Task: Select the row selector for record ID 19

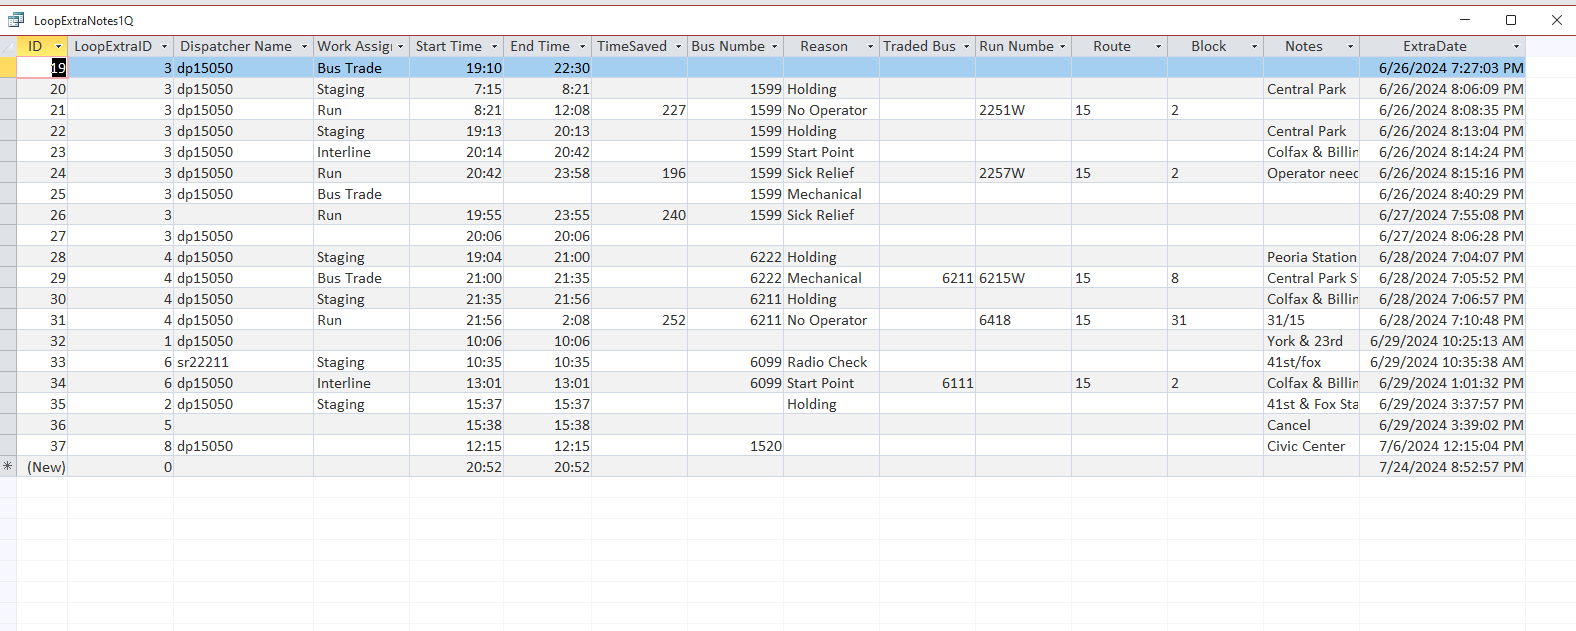Action: 8,68
